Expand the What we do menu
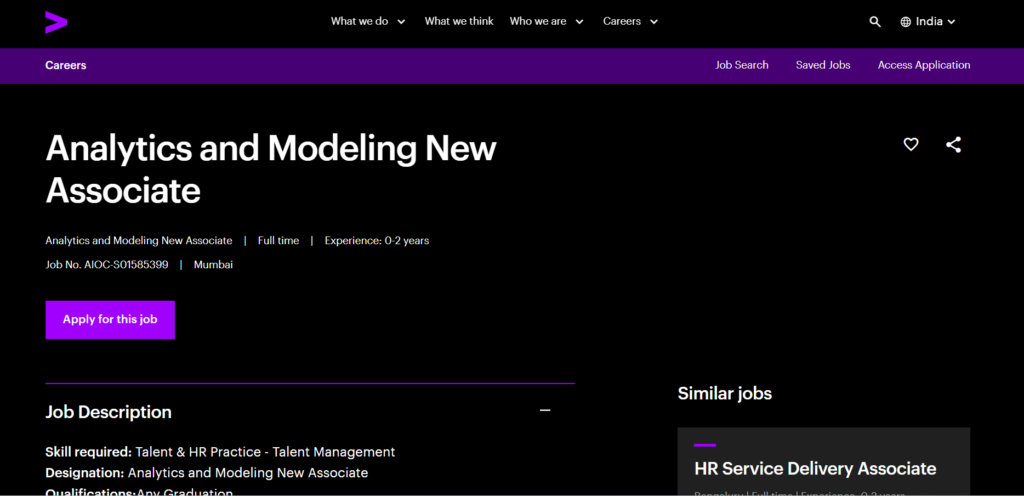 click(368, 21)
